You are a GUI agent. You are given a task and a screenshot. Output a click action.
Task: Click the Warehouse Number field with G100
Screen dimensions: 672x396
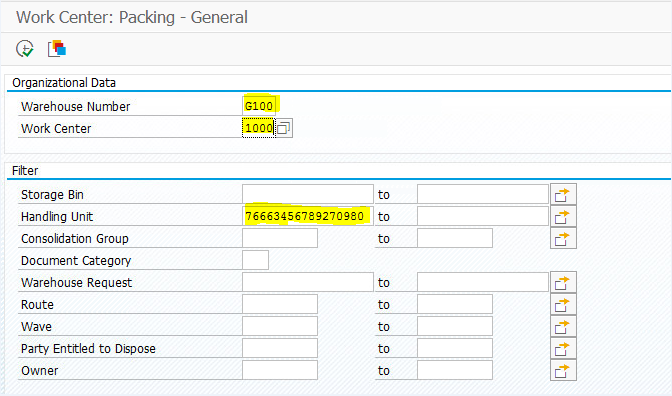tap(259, 106)
